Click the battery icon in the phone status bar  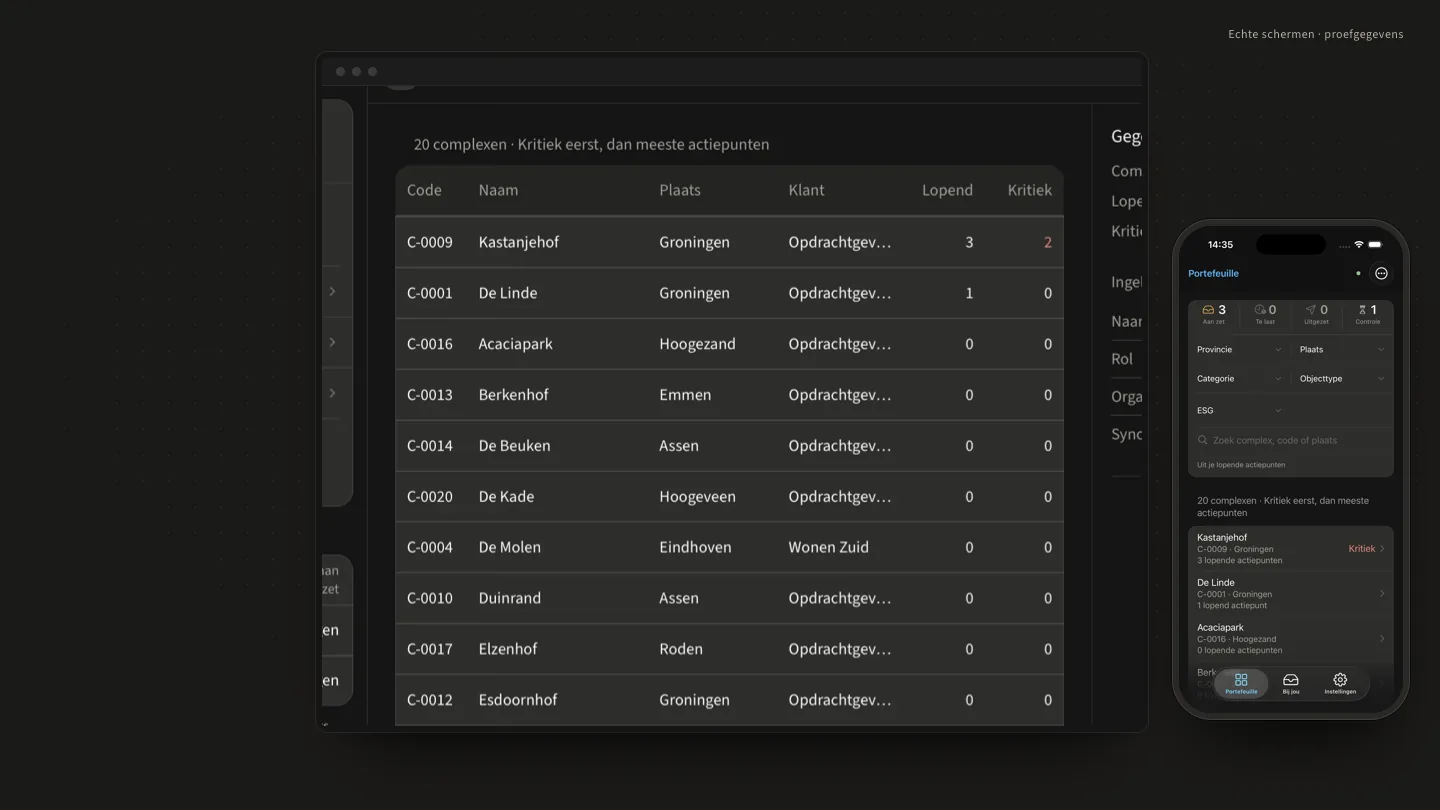pos(1375,244)
